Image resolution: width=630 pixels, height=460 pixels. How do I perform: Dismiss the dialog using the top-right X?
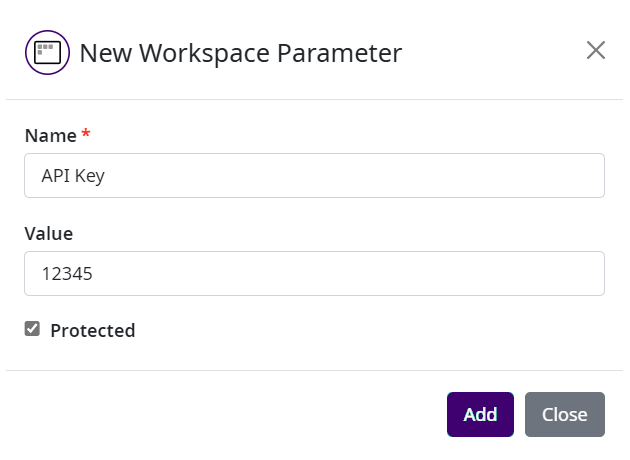(x=596, y=50)
